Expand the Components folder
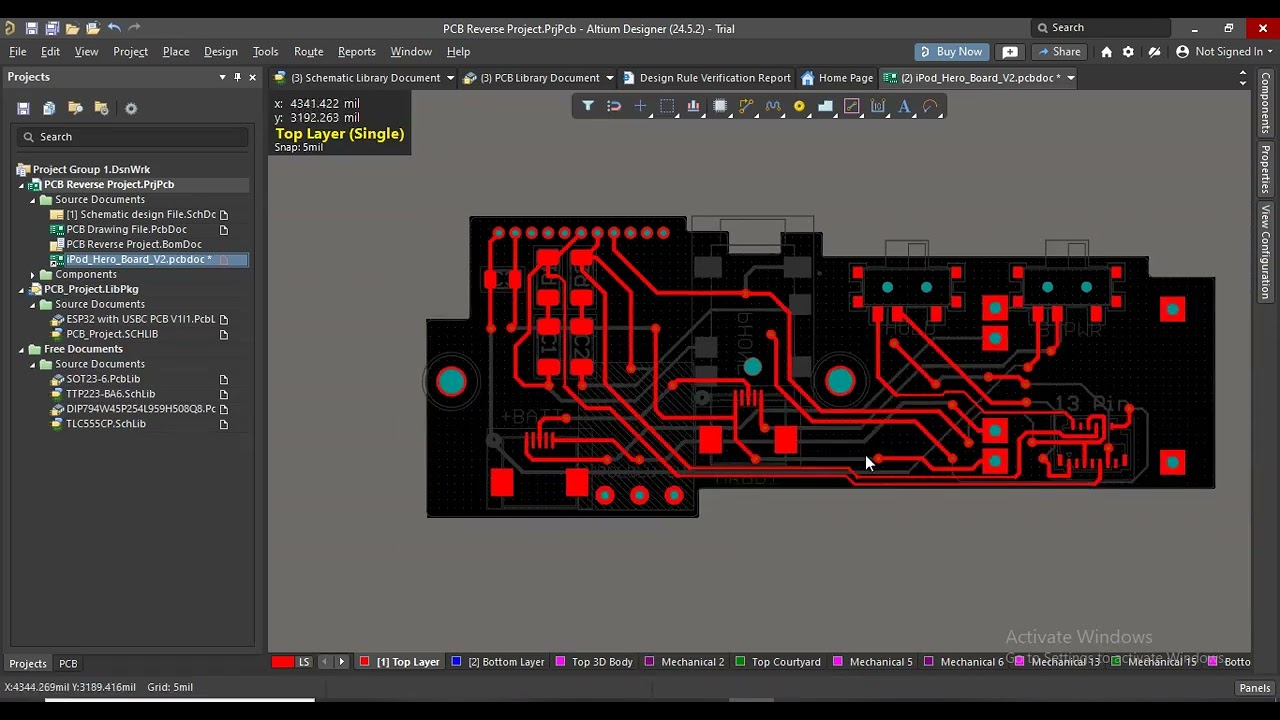The height and width of the screenshot is (720, 1280). pyautogui.click(x=33, y=275)
